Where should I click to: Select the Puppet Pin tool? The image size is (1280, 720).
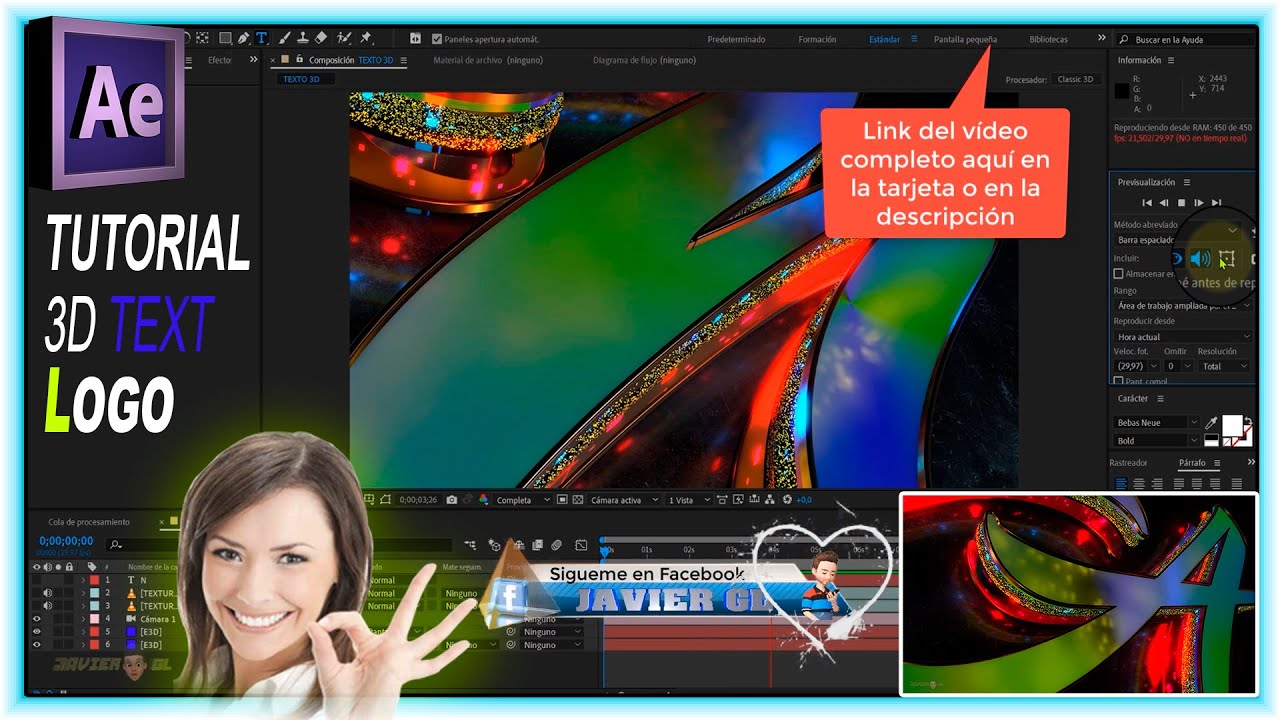[366, 38]
